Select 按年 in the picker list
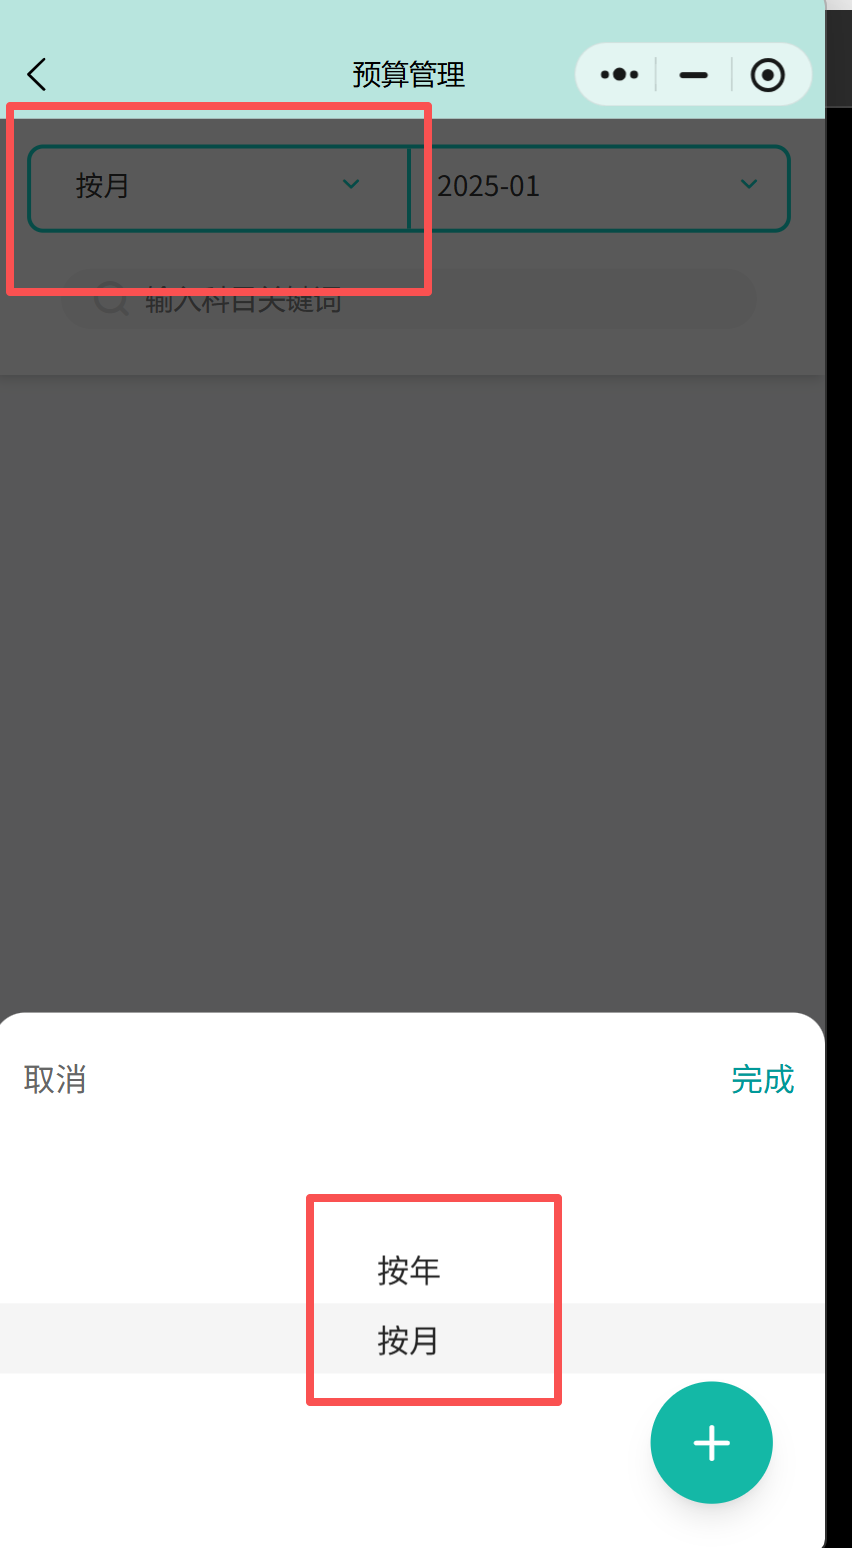Image resolution: width=852 pixels, height=1548 pixels. point(409,1270)
